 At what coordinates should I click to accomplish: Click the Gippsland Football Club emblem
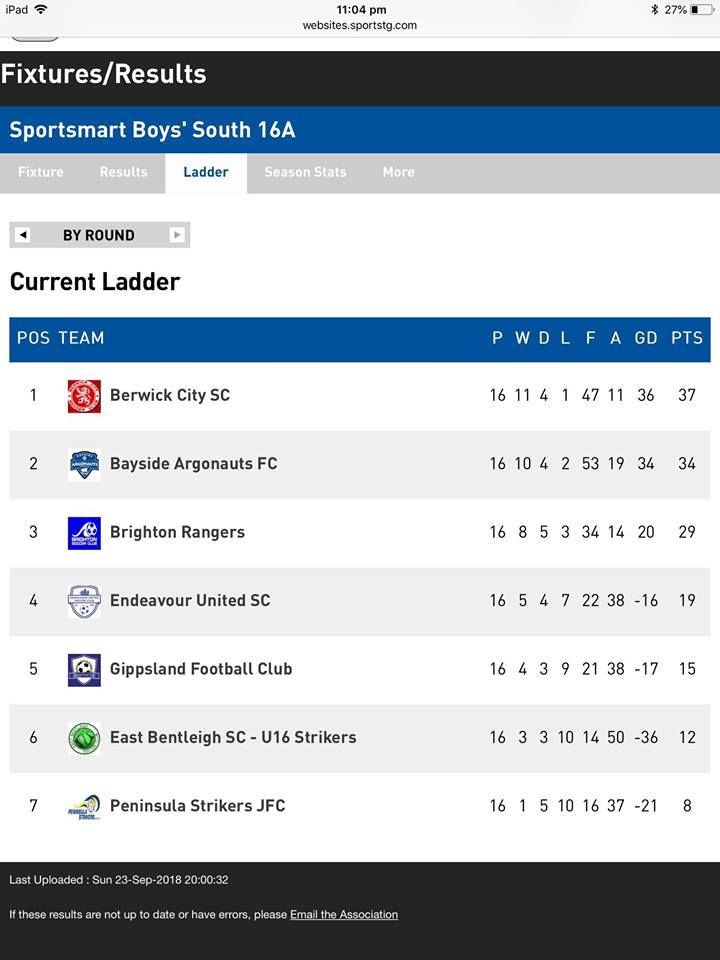[x=84, y=670]
